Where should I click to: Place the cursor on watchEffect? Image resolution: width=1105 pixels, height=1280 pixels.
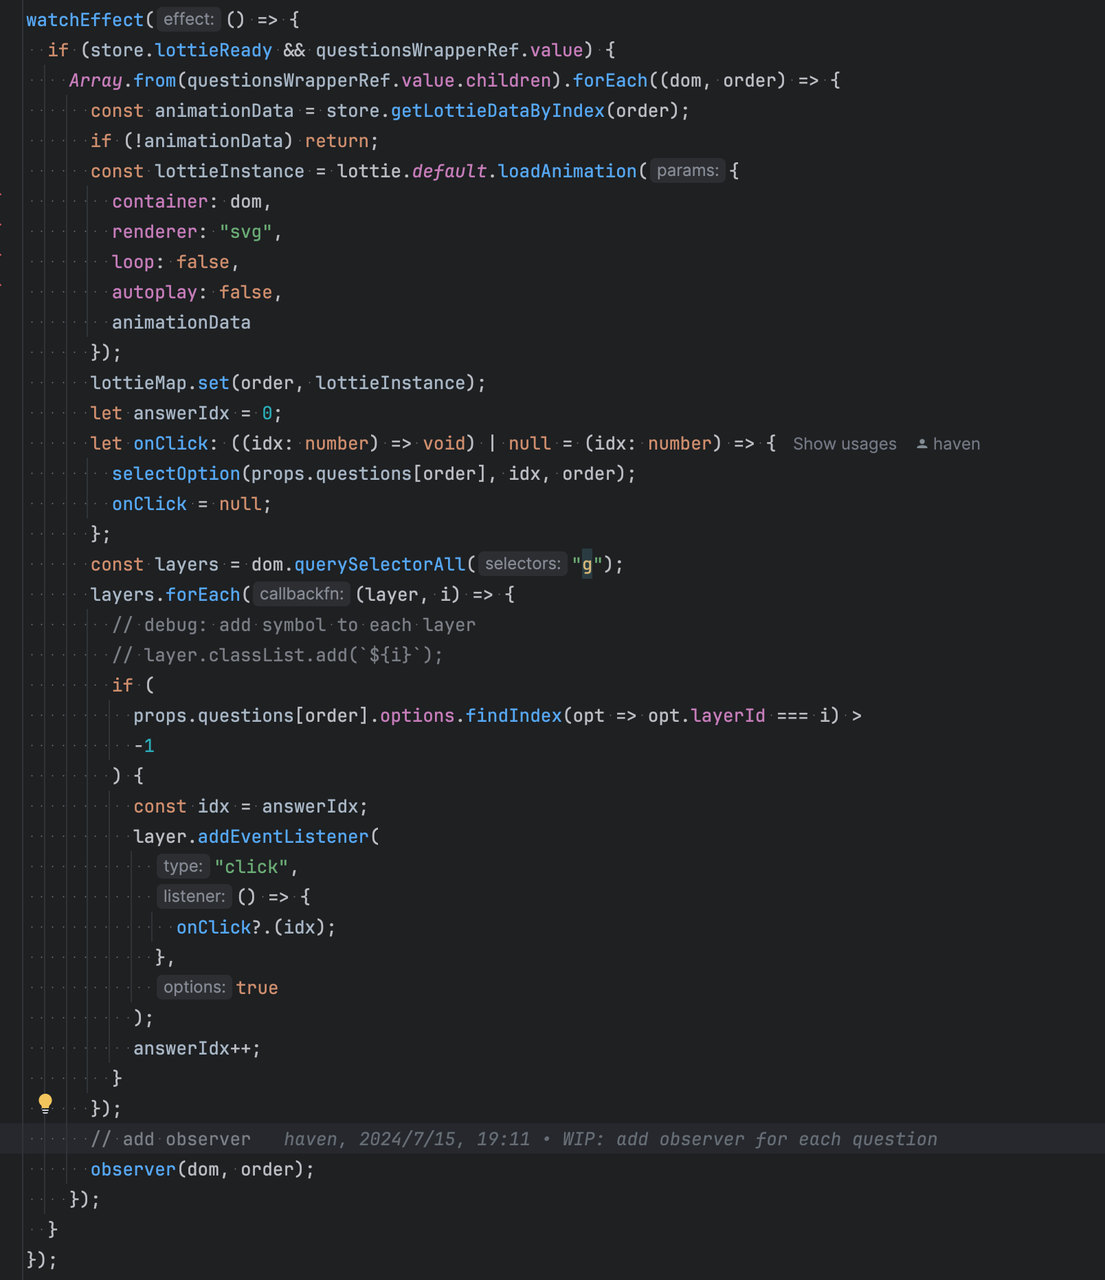[x=85, y=20]
